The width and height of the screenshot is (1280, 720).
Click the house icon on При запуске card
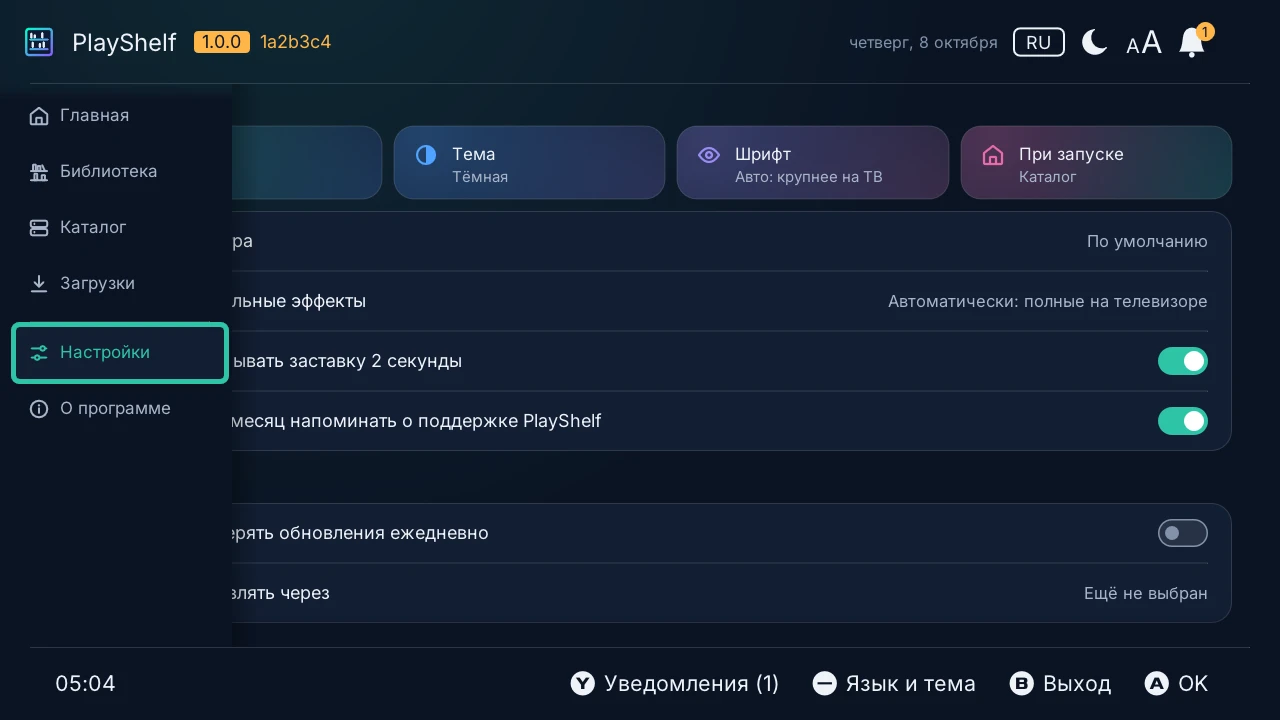[993, 154]
